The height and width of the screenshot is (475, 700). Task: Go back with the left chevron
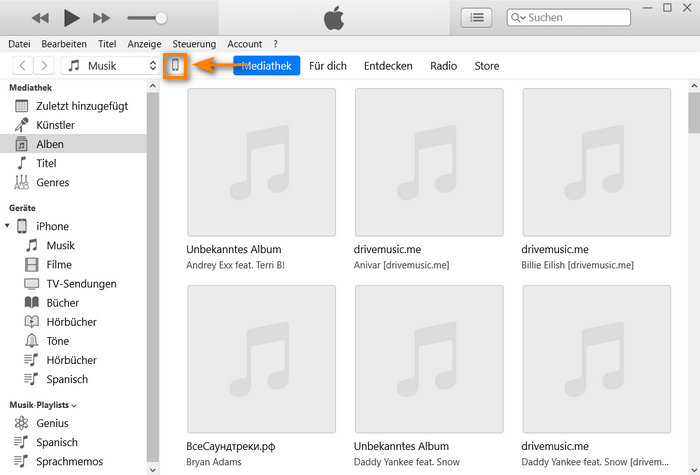(22, 66)
